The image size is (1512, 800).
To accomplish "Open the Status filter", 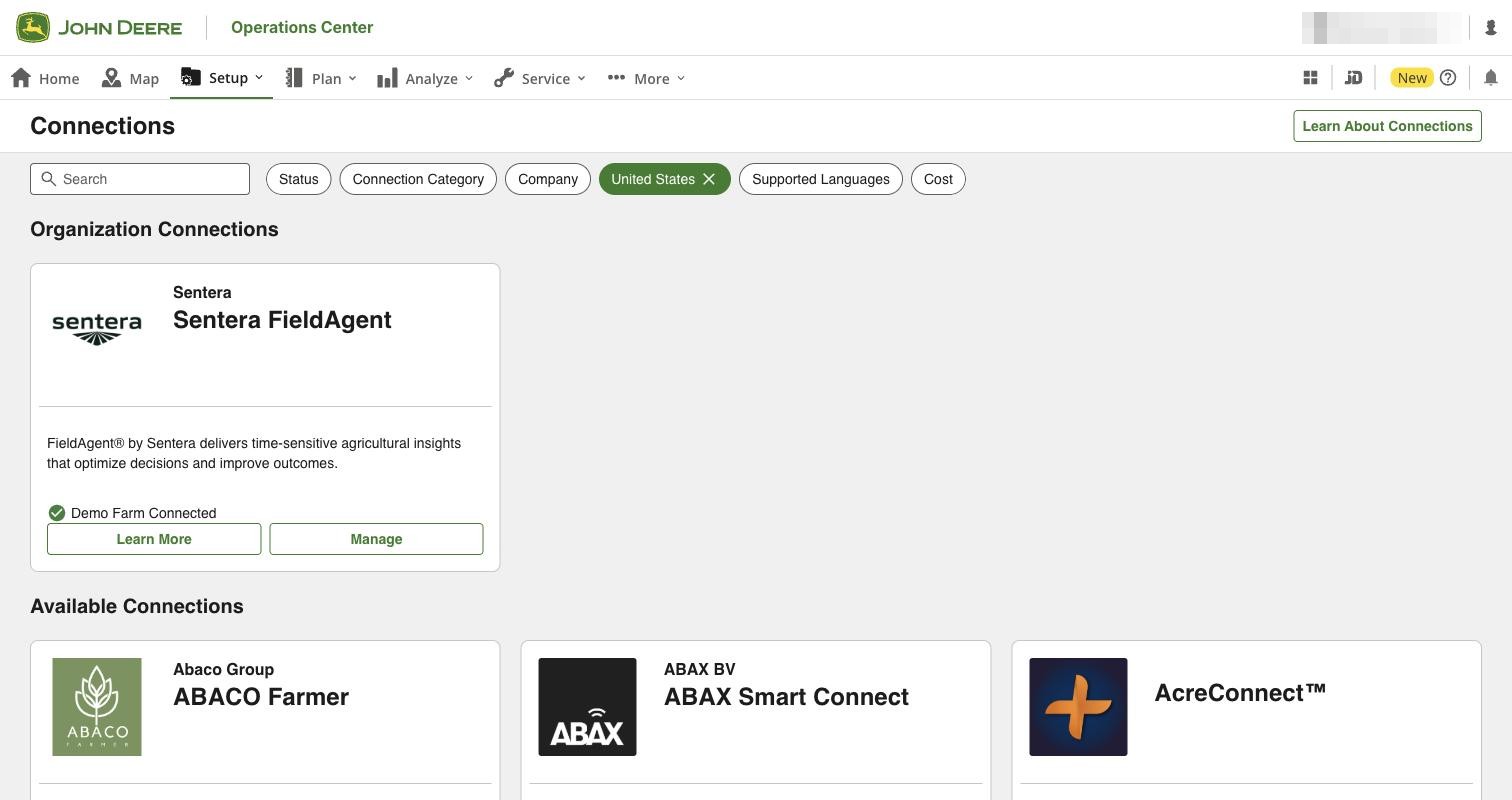I will [299, 179].
